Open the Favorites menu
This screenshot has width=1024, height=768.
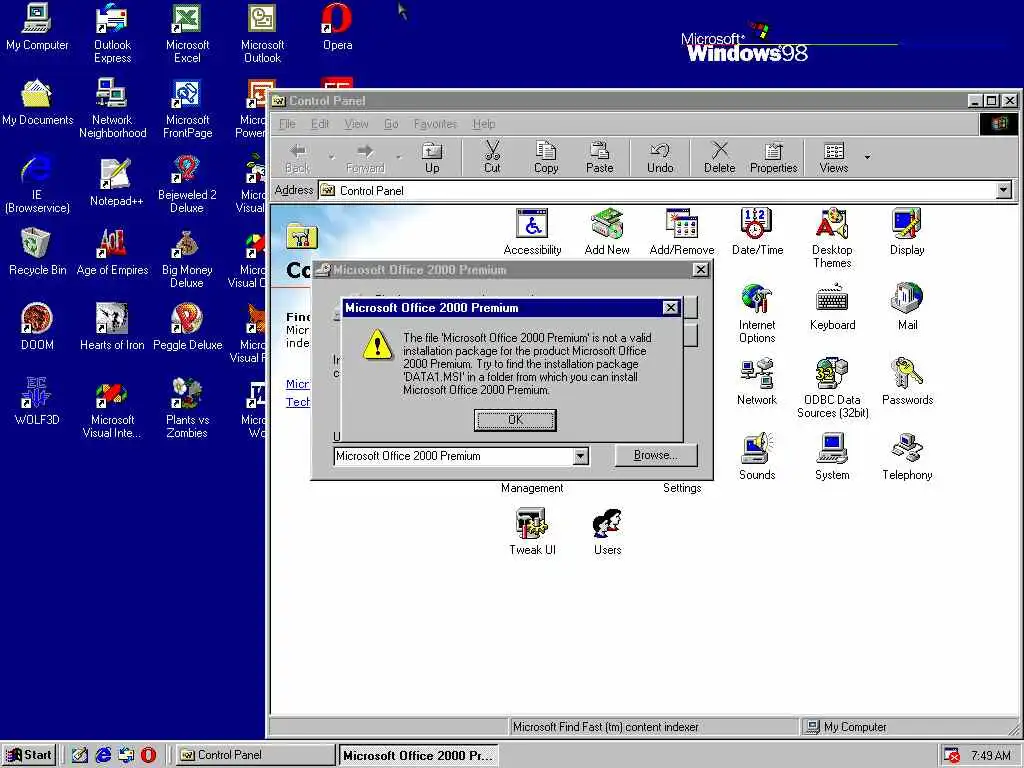click(435, 123)
